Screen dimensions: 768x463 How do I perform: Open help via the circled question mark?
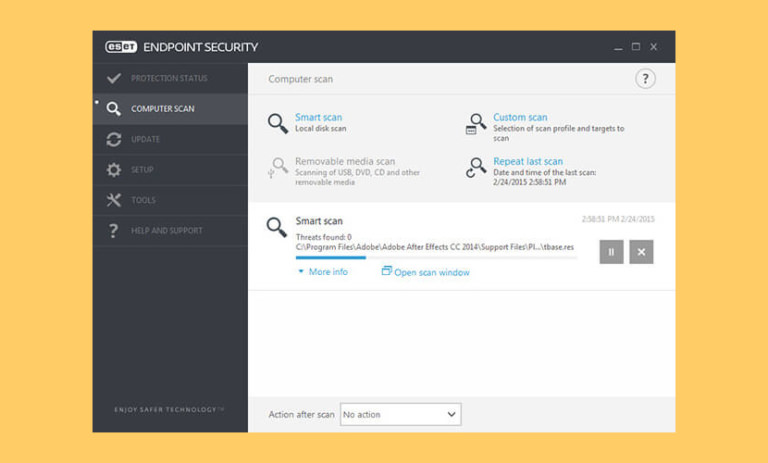(x=645, y=78)
